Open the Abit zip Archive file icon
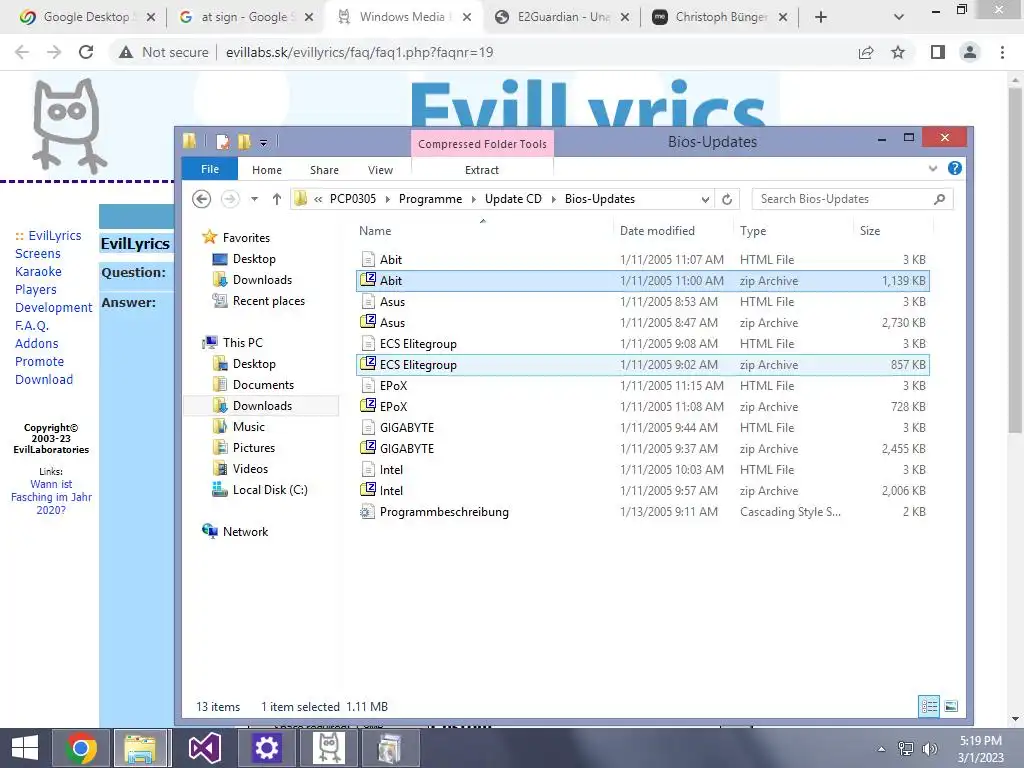Screen dimensions: 1024x768 coord(368,280)
